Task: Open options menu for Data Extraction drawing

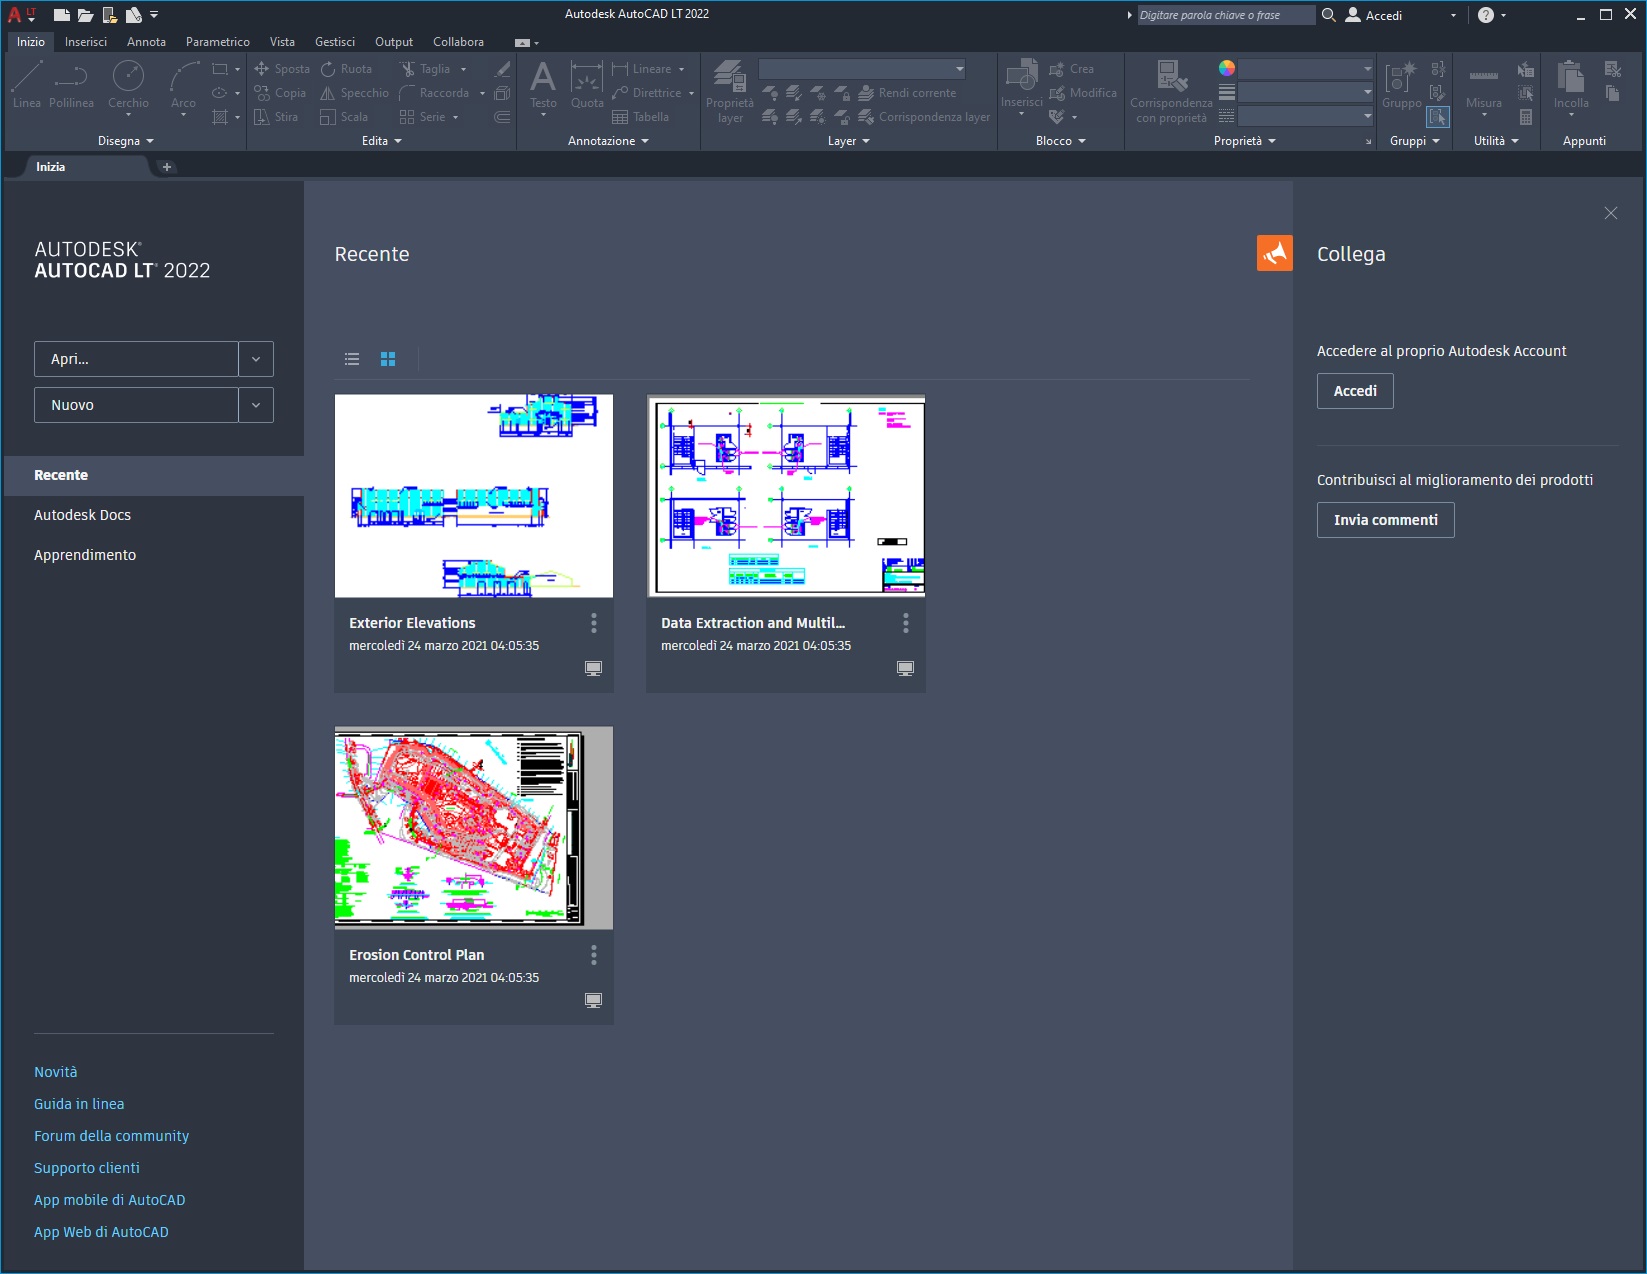Action: coord(906,623)
